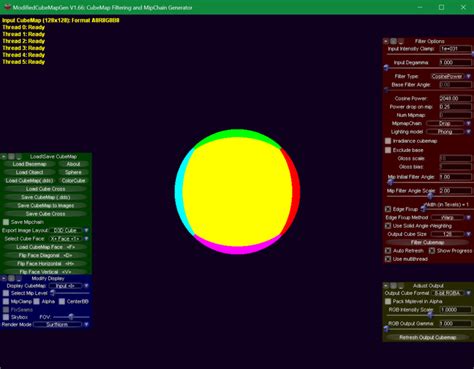
Task: Click the ModifiedCubeMapGen app icon in title bar
Action: point(8,7)
